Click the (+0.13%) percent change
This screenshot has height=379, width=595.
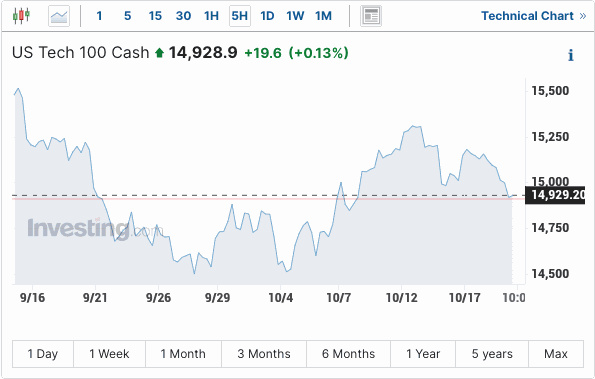[x=319, y=53]
